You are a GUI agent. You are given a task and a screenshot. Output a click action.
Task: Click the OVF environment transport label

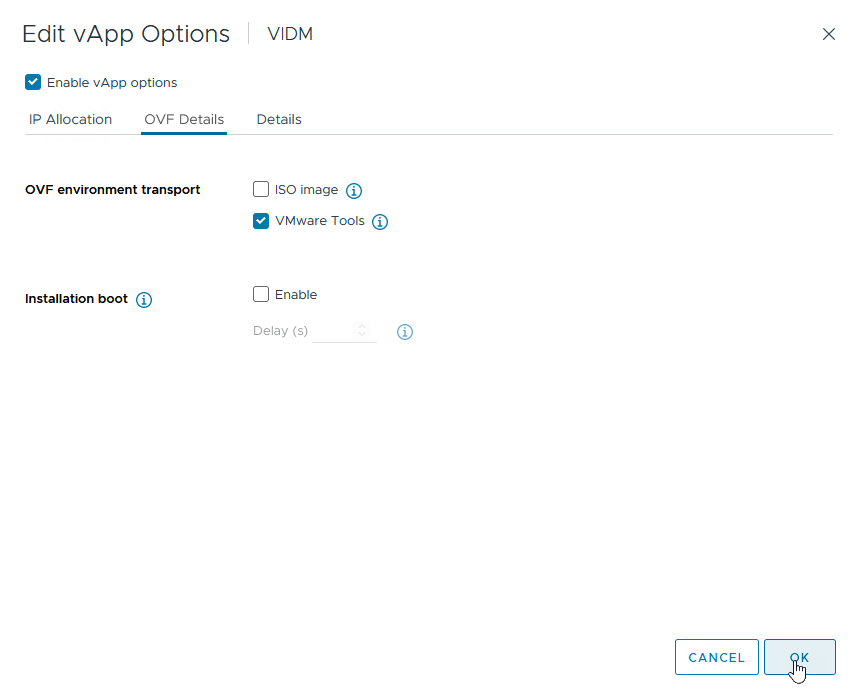[x=112, y=190]
